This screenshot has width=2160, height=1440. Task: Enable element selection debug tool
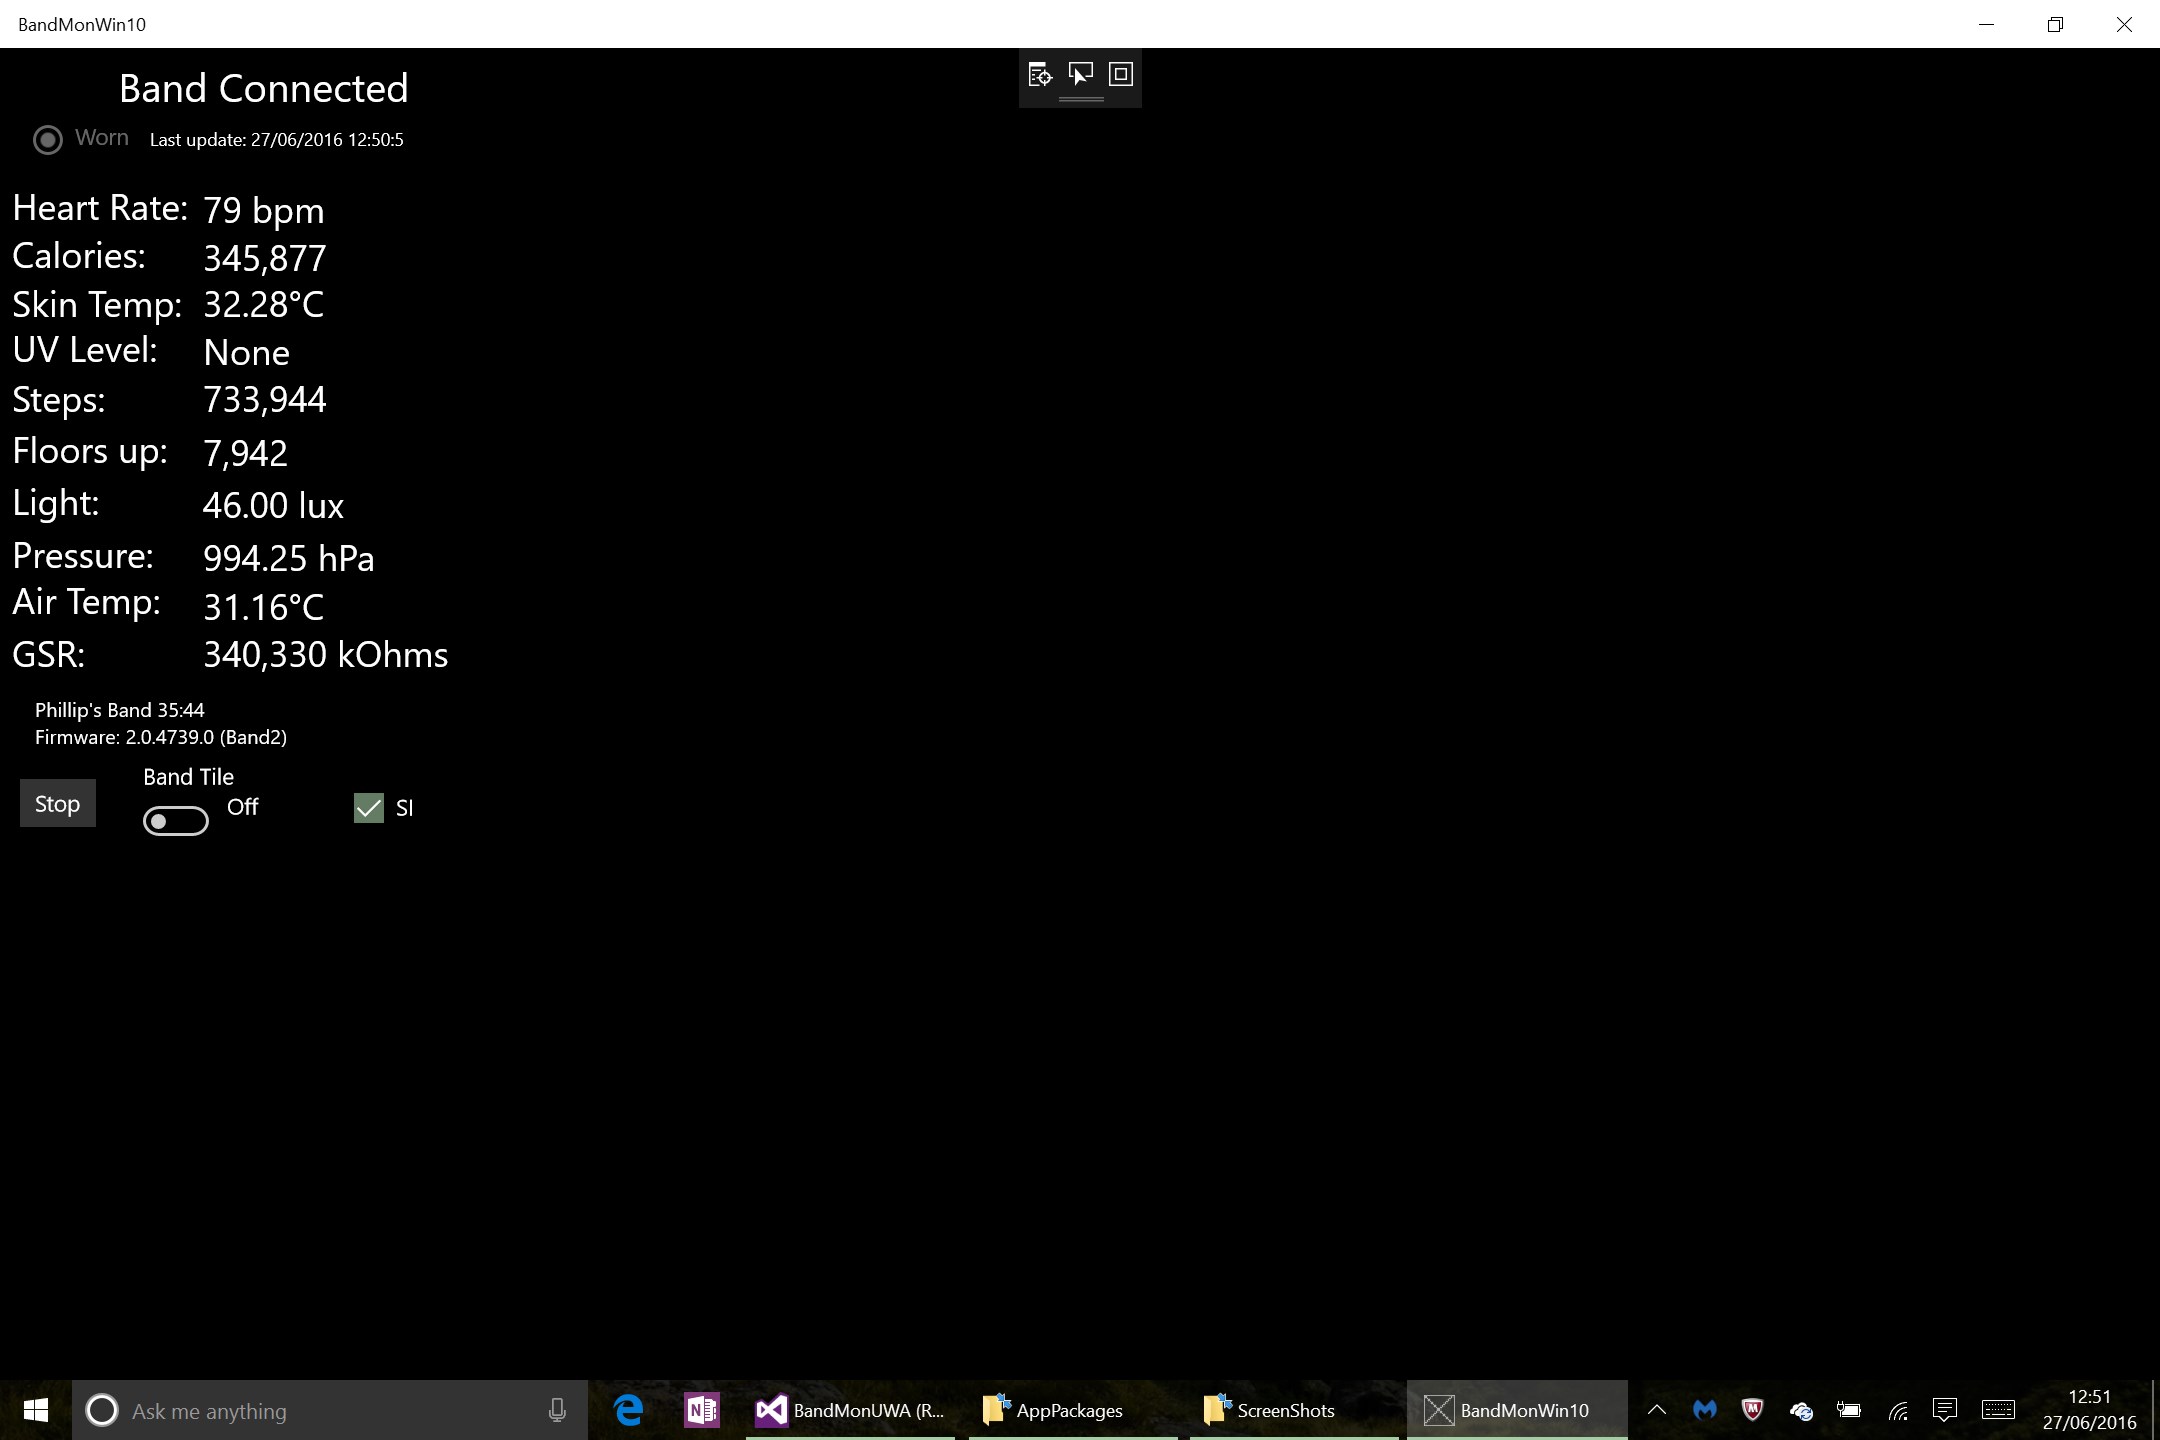(x=1081, y=75)
